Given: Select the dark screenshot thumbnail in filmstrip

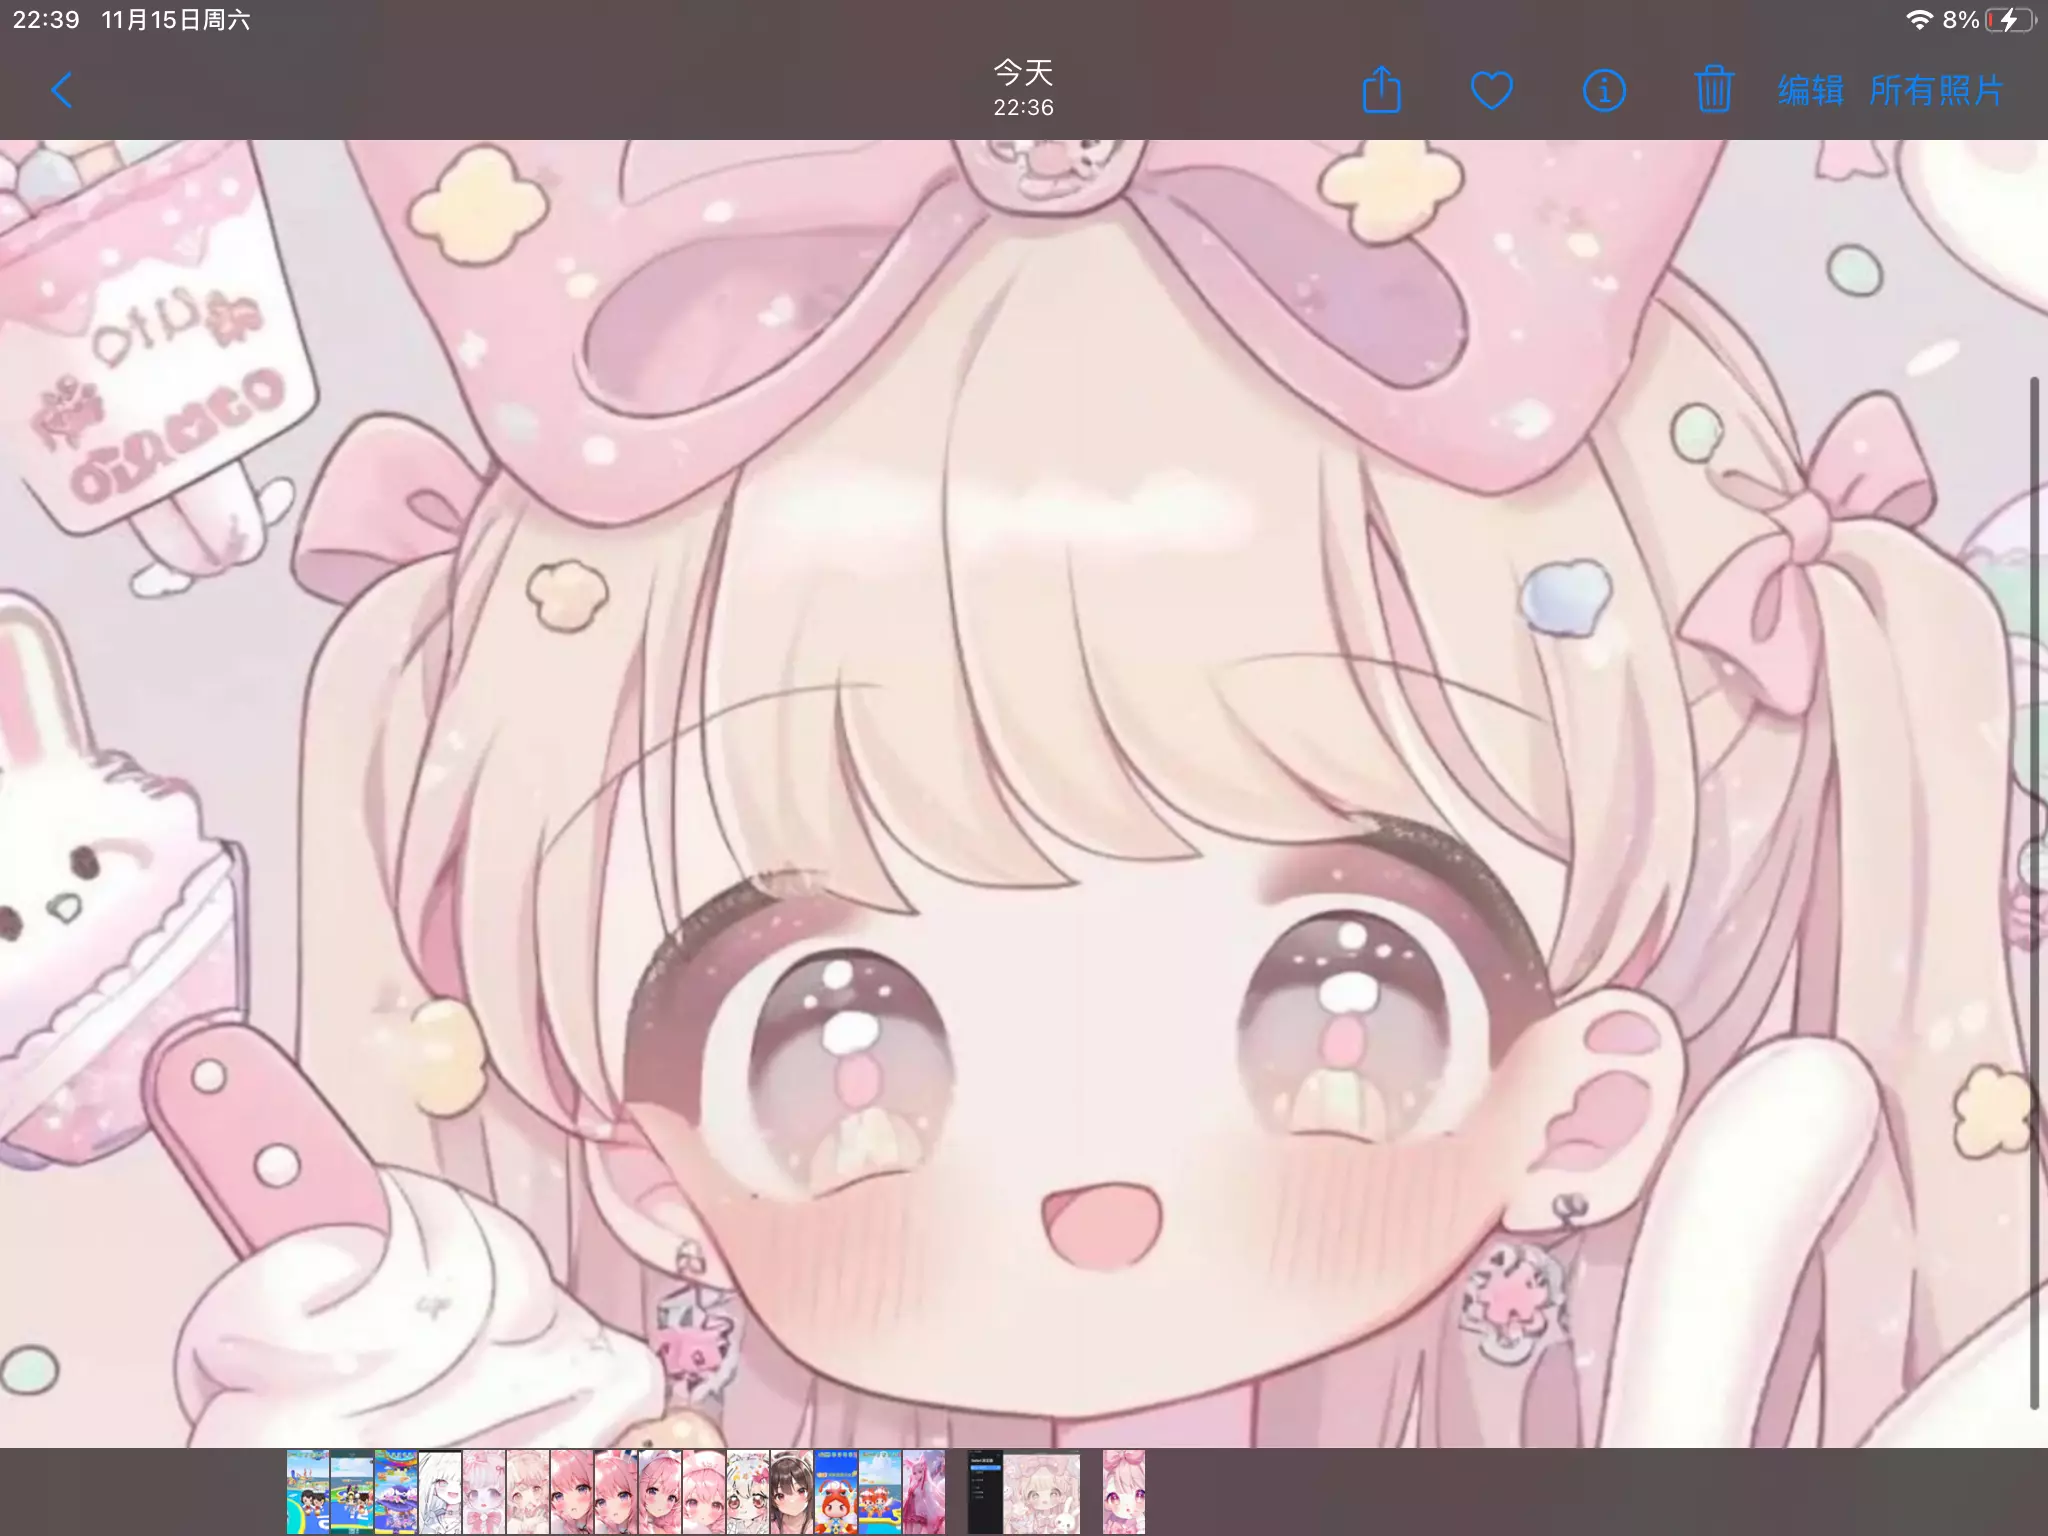Looking at the screenshot, I should point(984,1492).
